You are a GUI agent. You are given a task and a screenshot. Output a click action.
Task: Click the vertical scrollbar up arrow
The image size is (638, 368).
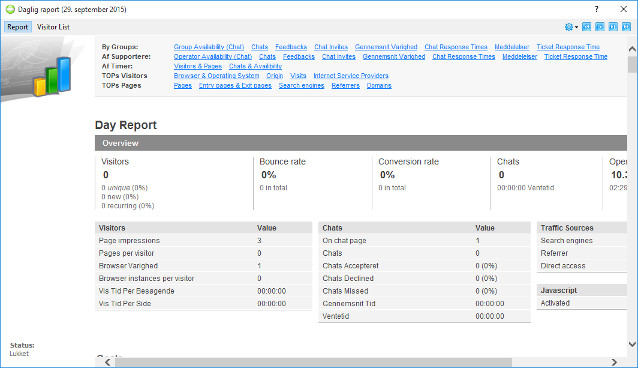[632, 49]
